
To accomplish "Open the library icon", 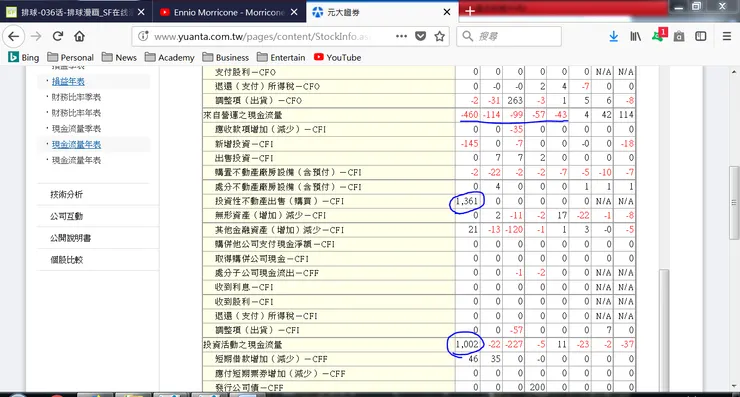I will (636, 36).
